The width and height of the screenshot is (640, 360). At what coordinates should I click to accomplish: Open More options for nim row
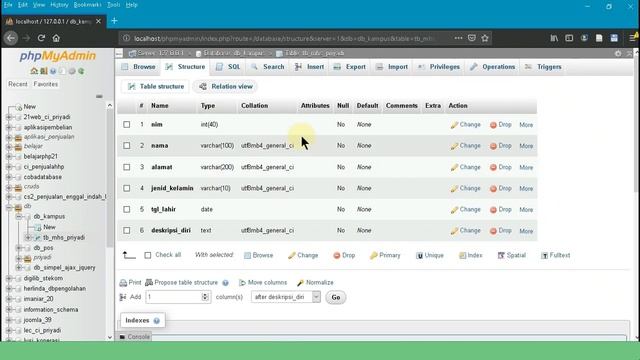point(526,125)
